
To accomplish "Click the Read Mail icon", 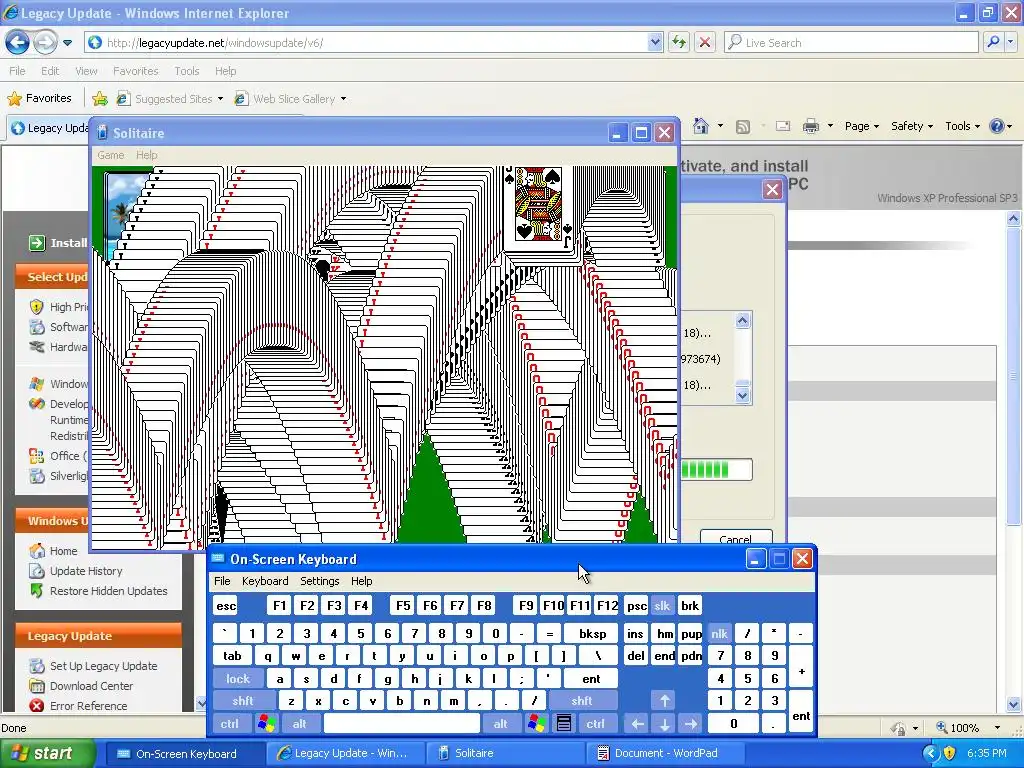I will click(783, 127).
